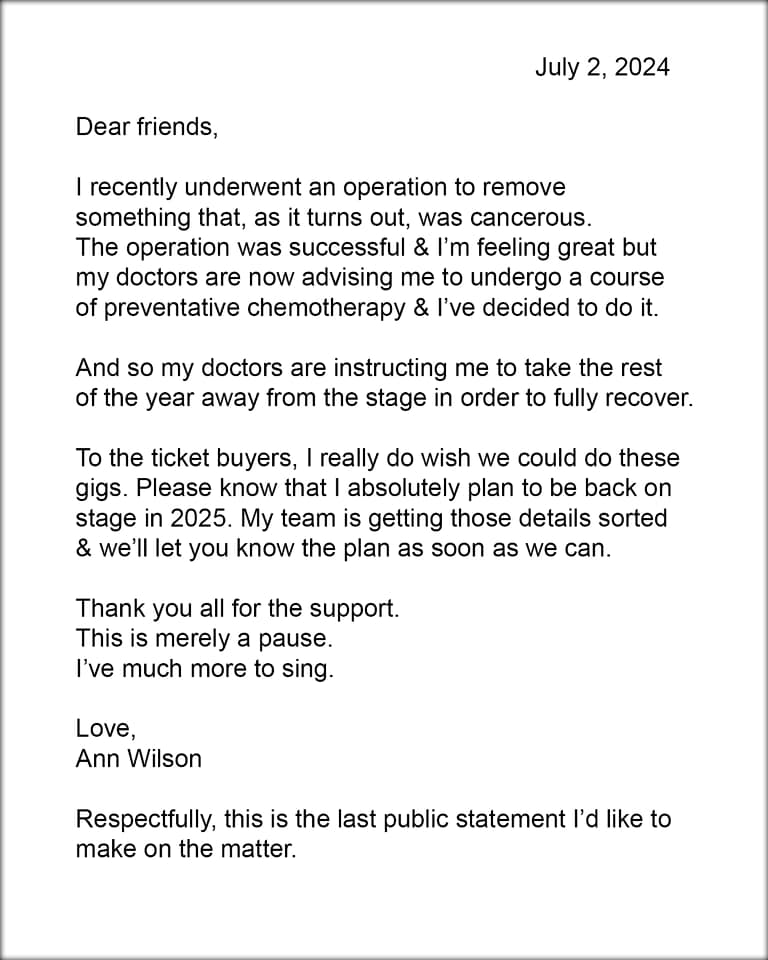
Task: Click the line starting "And so my doctors"
Action: [x=369, y=368]
